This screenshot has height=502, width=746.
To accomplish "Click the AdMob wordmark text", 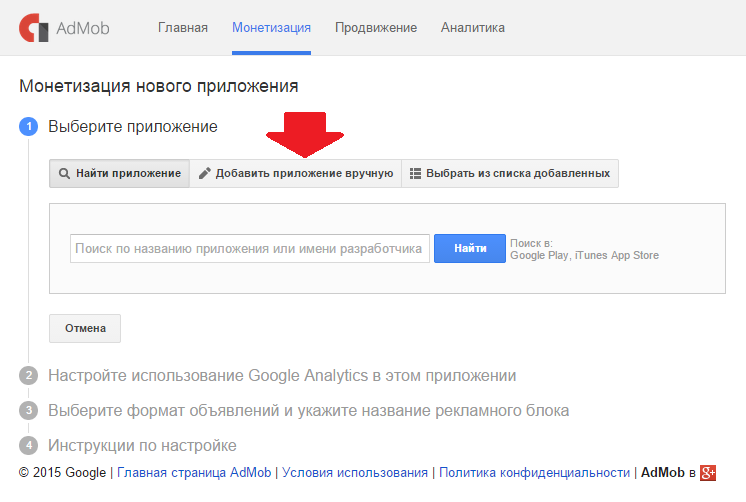I will pos(83,28).
